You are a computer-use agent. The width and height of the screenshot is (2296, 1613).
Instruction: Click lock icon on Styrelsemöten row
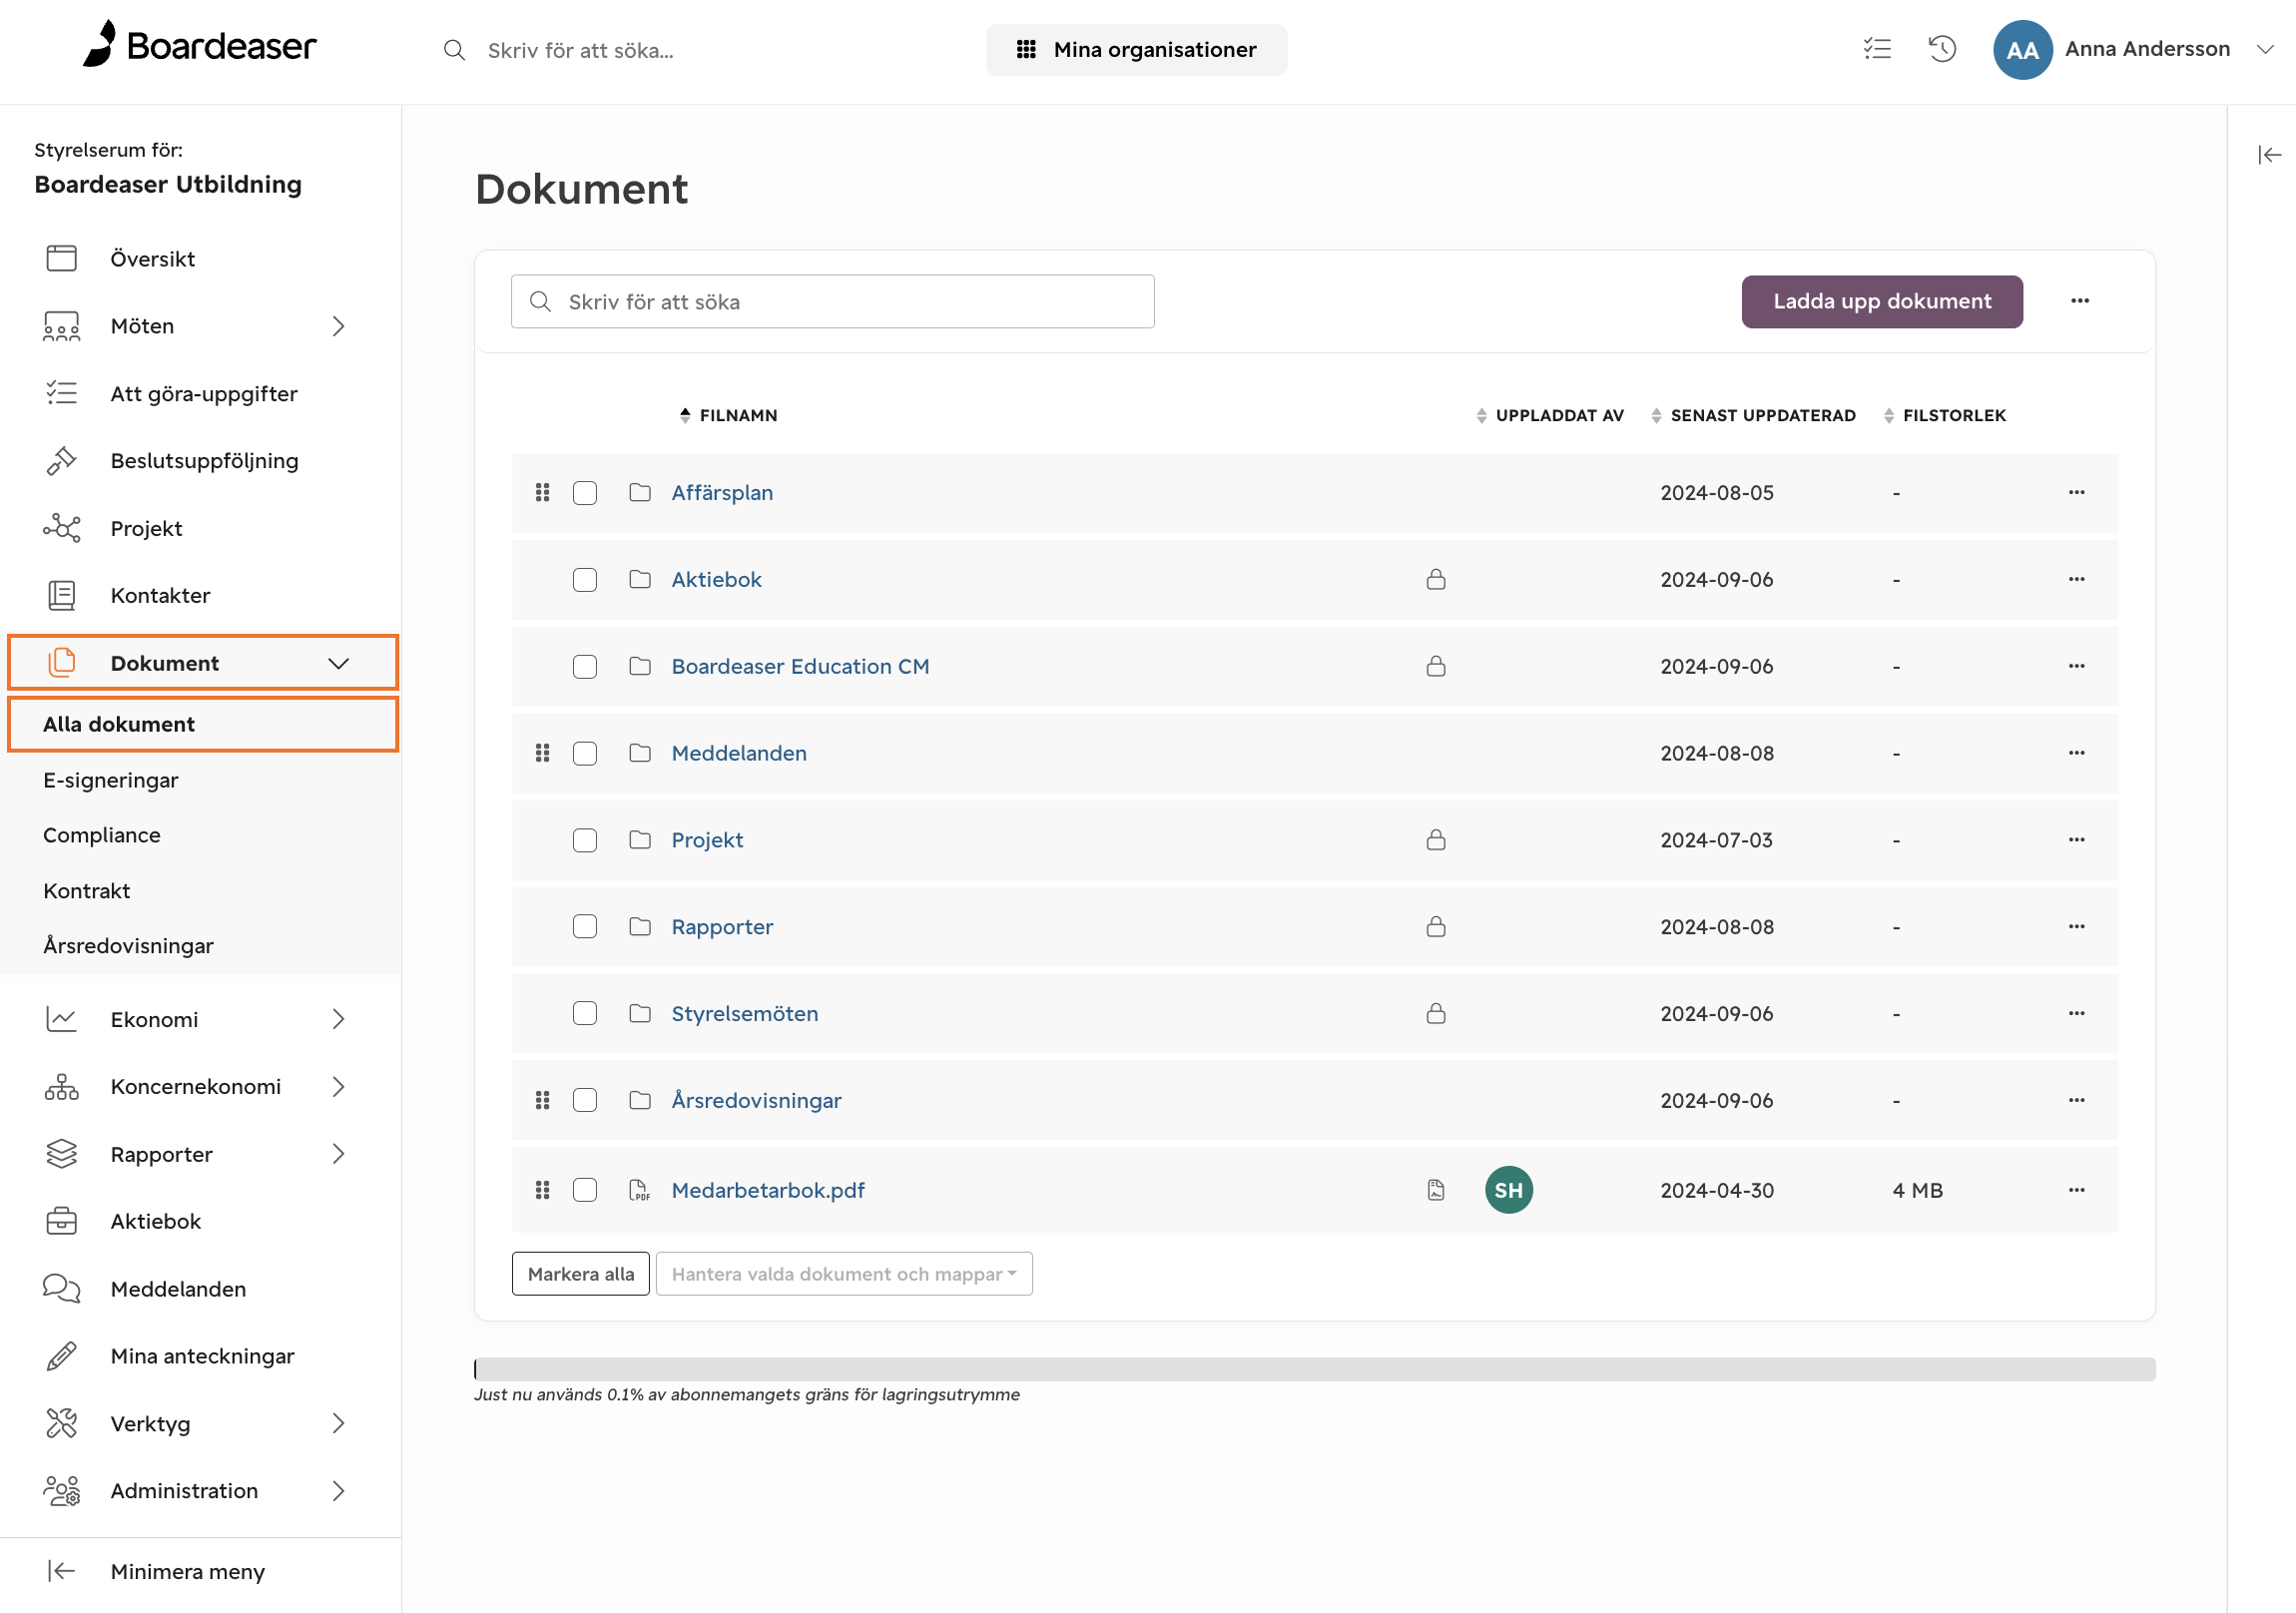(1436, 1013)
